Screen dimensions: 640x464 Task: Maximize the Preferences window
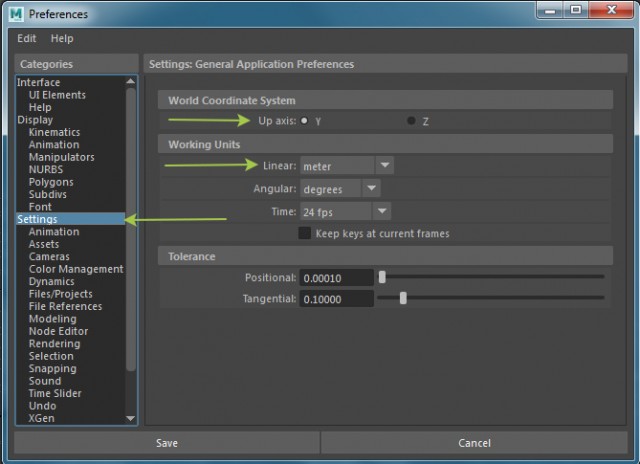[x=576, y=10]
